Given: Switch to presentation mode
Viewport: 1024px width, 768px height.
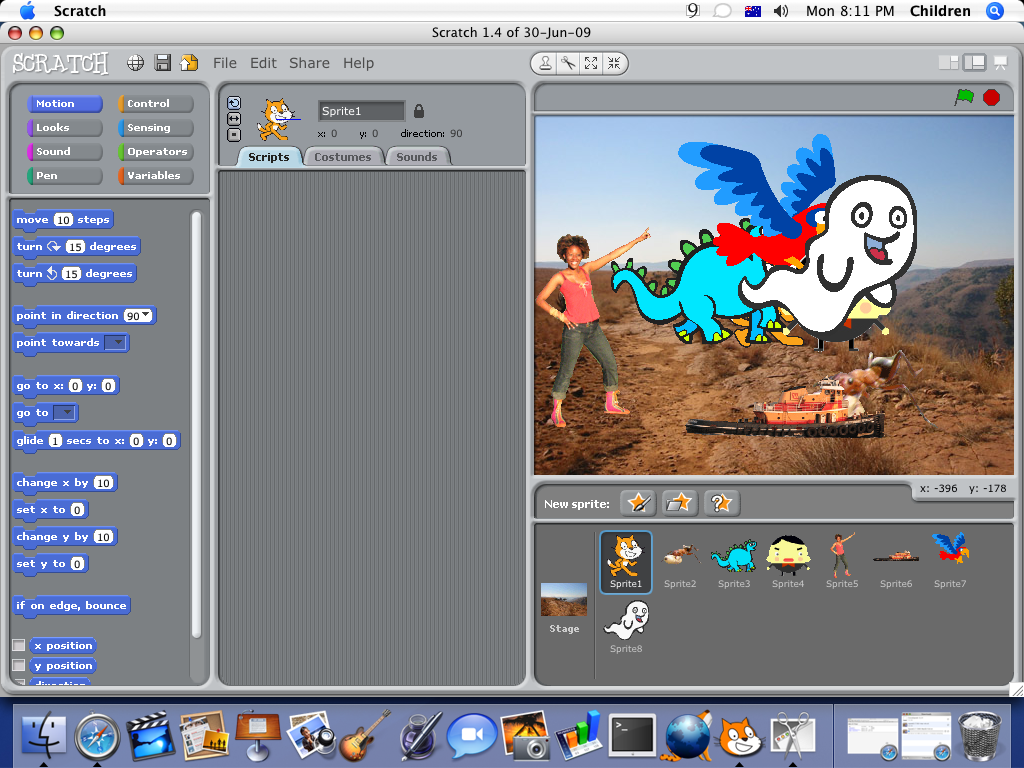Looking at the screenshot, I should pos(999,63).
